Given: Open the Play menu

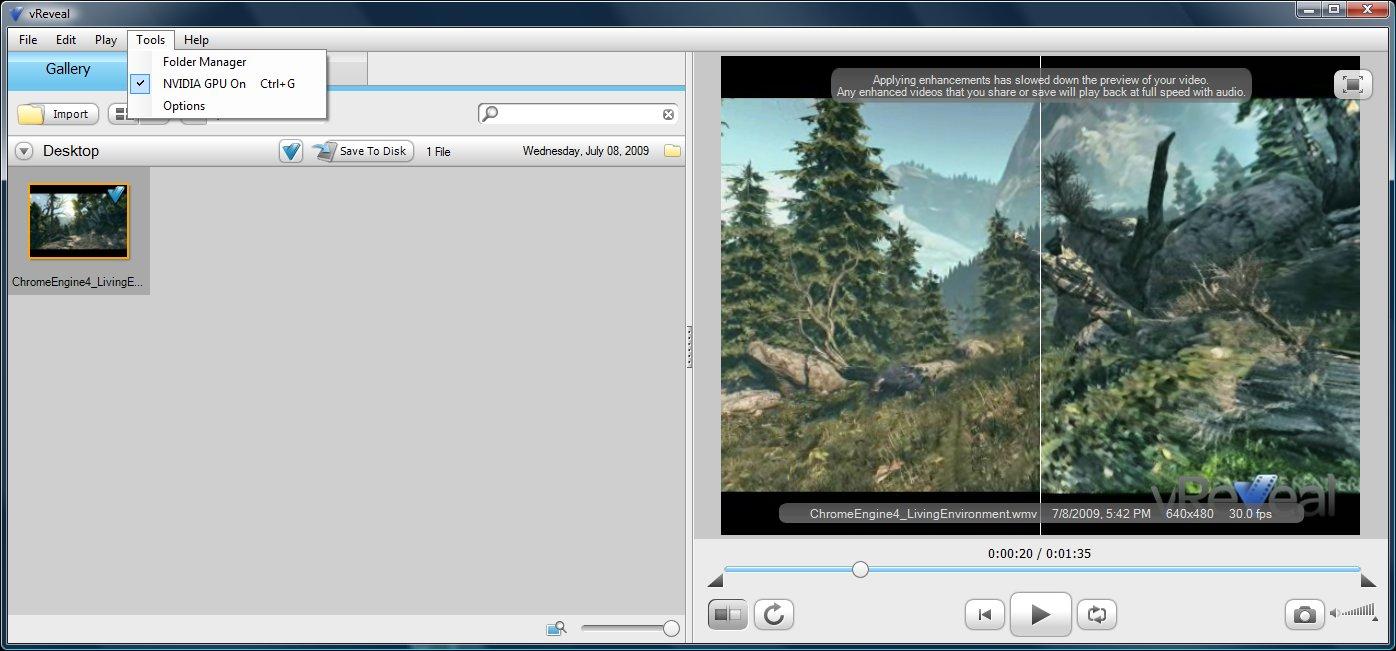Looking at the screenshot, I should pos(106,40).
